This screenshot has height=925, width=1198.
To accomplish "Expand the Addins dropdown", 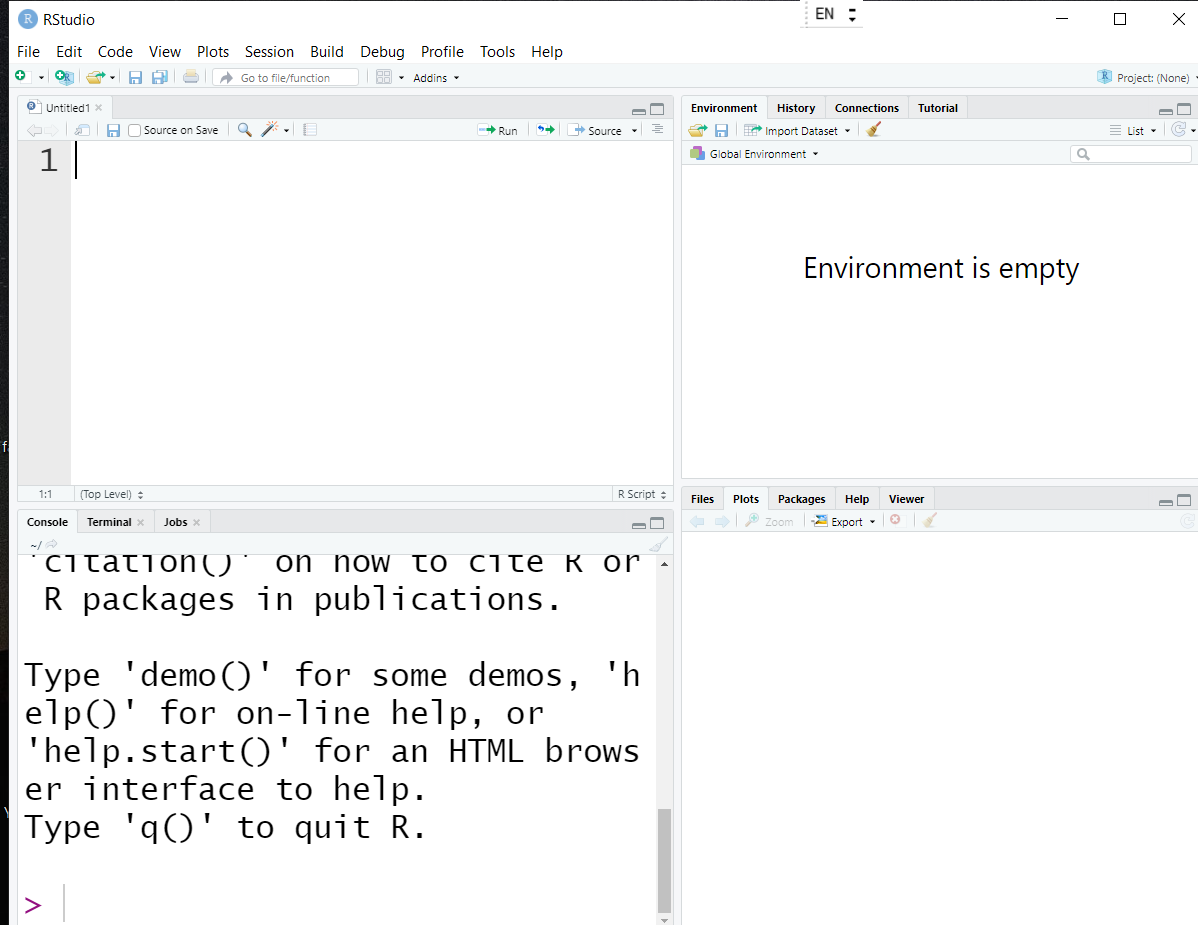I will coord(436,78).
